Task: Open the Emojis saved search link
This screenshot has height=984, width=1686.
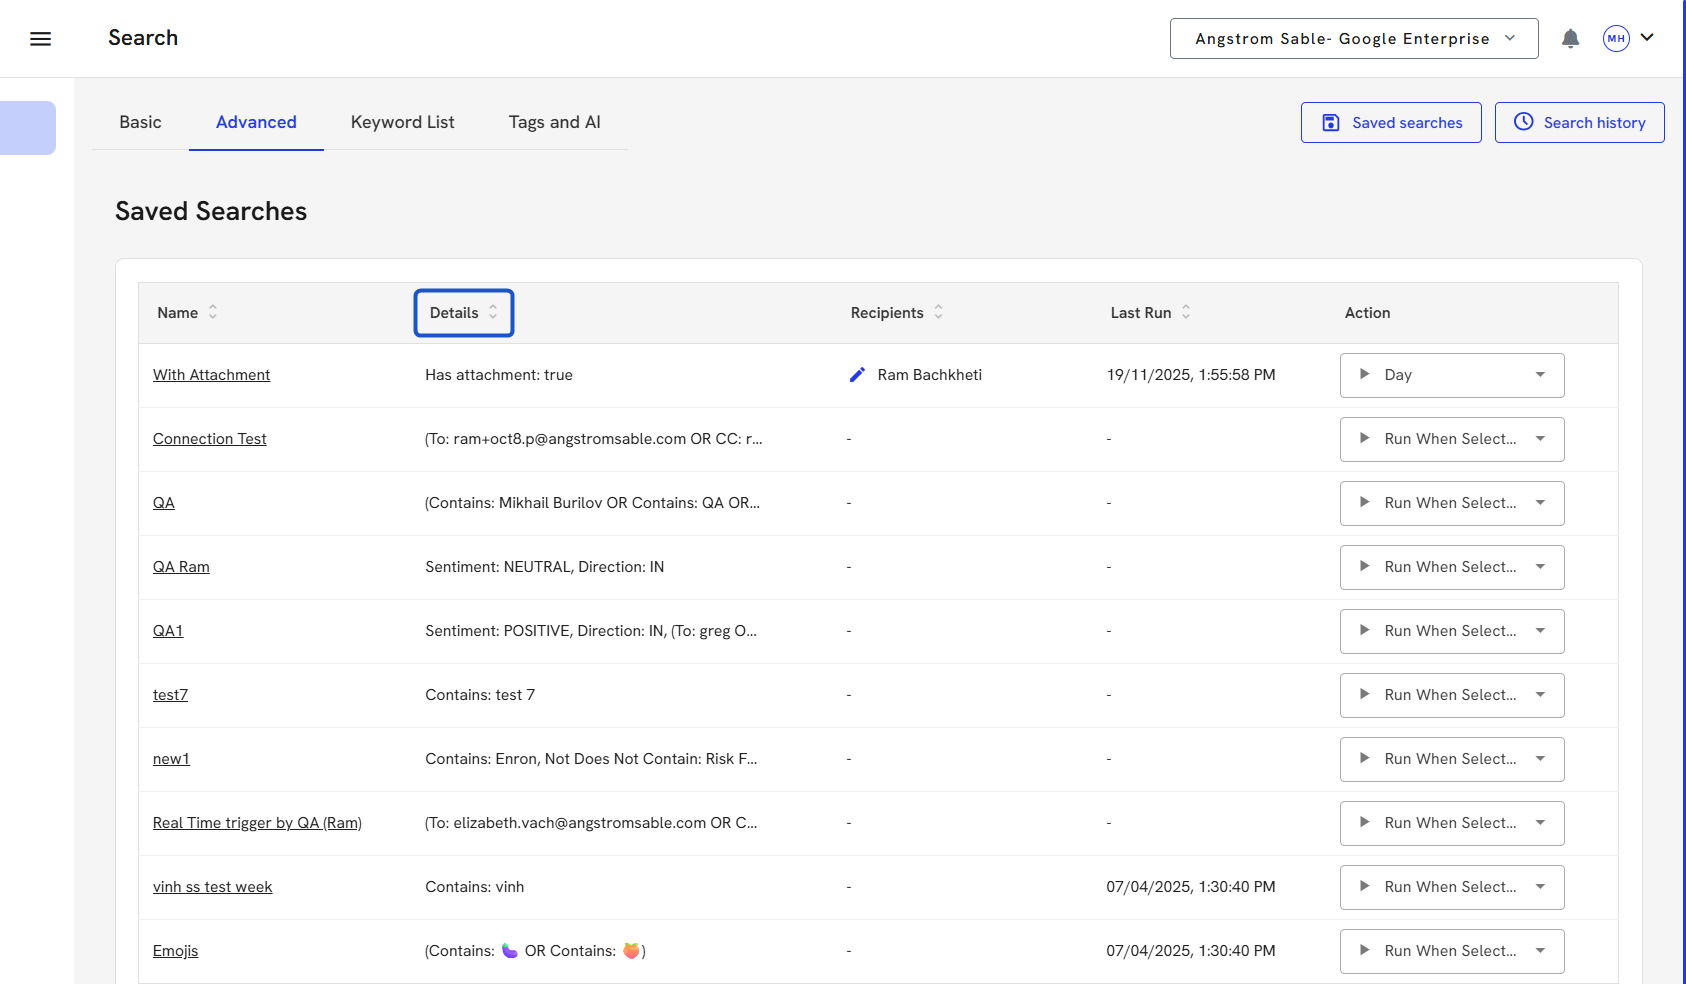Action: click(x=175, y=951)
